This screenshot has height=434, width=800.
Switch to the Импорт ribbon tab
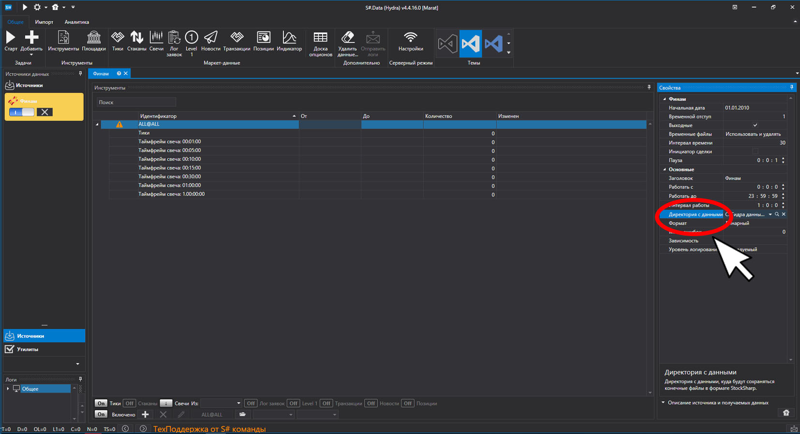44,22
